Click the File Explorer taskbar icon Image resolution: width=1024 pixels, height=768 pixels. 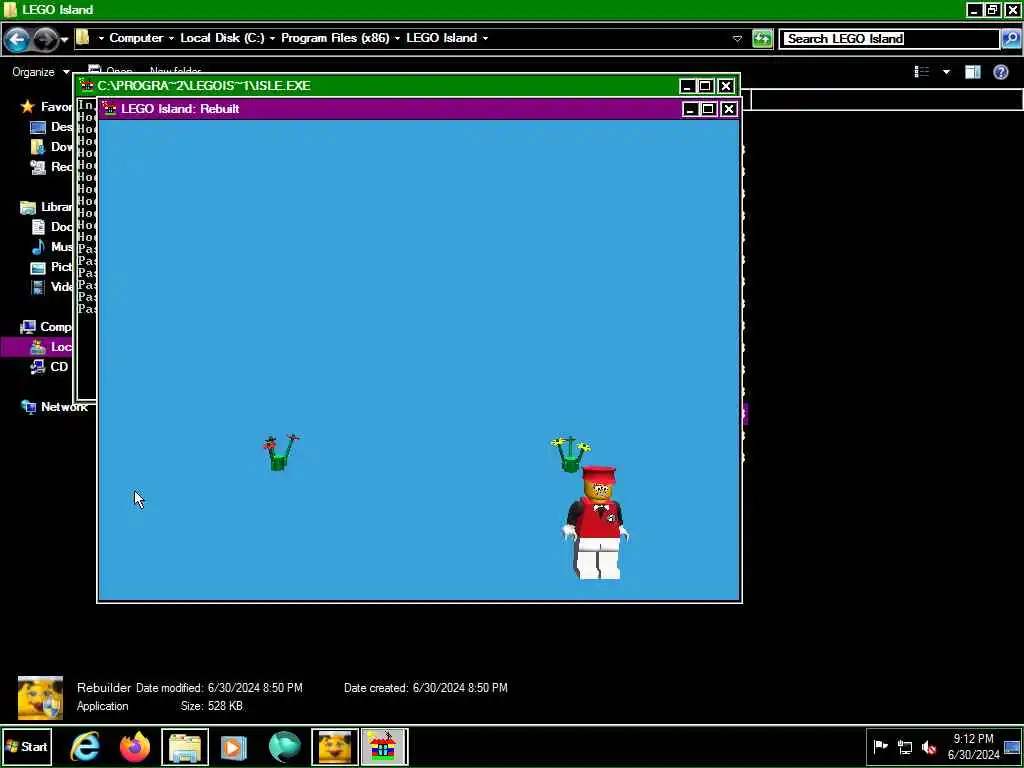click(185, 747)
